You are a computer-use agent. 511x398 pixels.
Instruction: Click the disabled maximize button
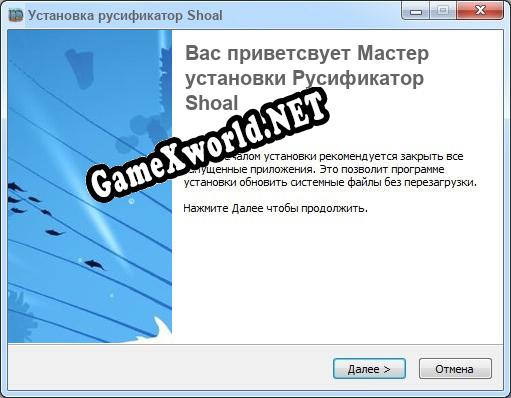click(443, 11)
